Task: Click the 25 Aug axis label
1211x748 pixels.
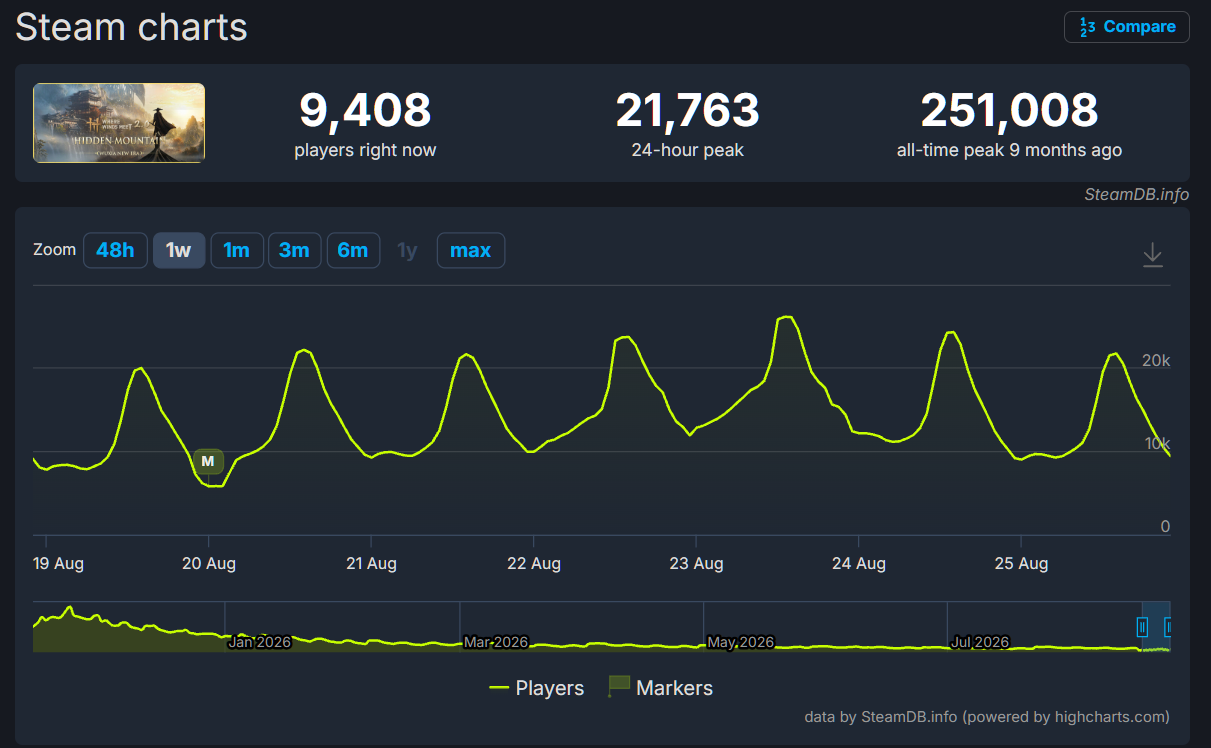Action: (1021, 563)
